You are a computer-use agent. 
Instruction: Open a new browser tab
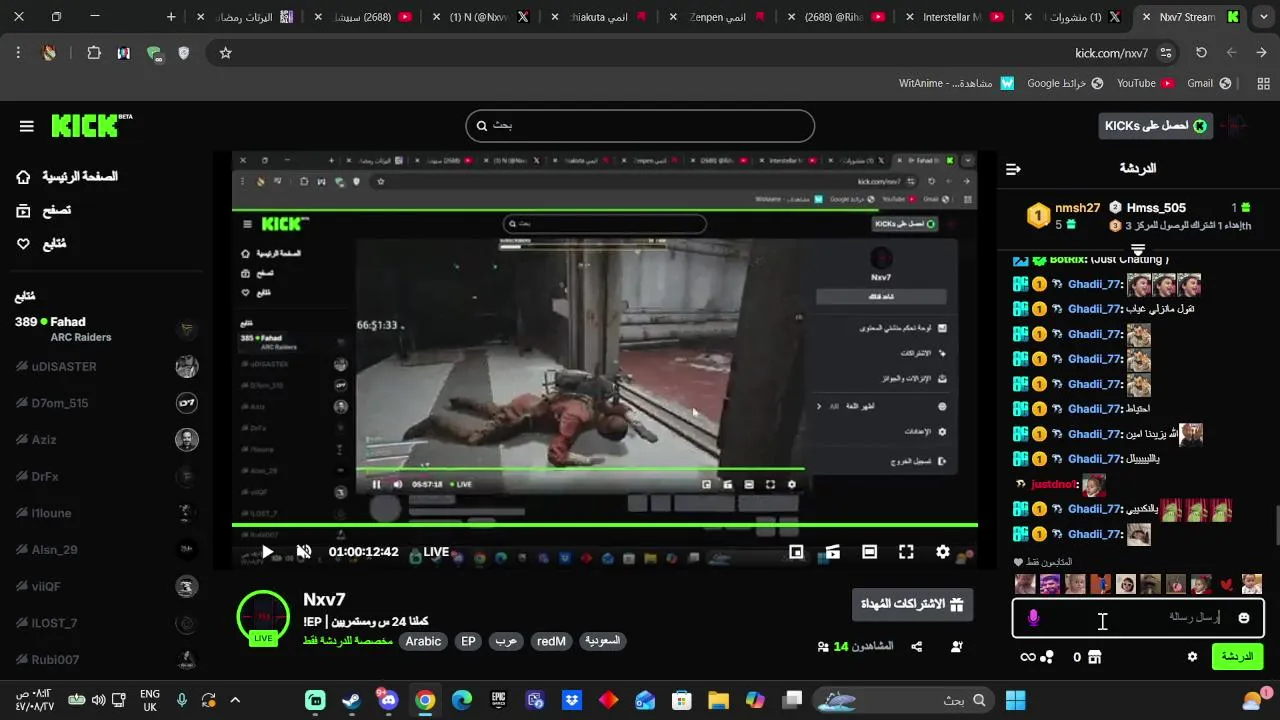(x=171, y=17)
